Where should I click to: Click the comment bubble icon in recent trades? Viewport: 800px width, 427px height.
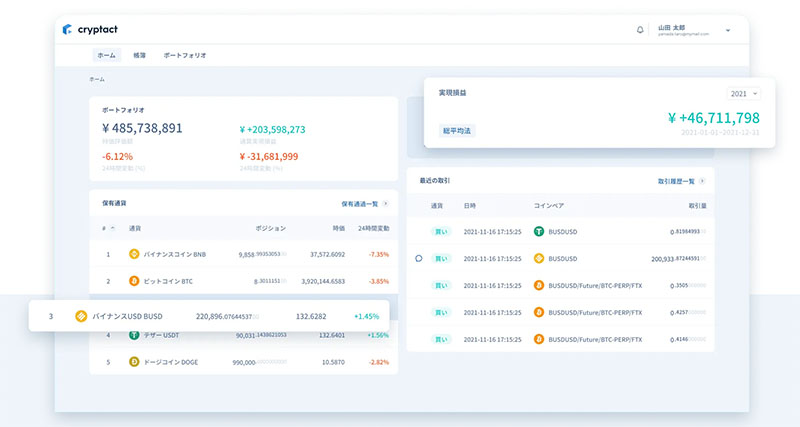coord(419,259)
